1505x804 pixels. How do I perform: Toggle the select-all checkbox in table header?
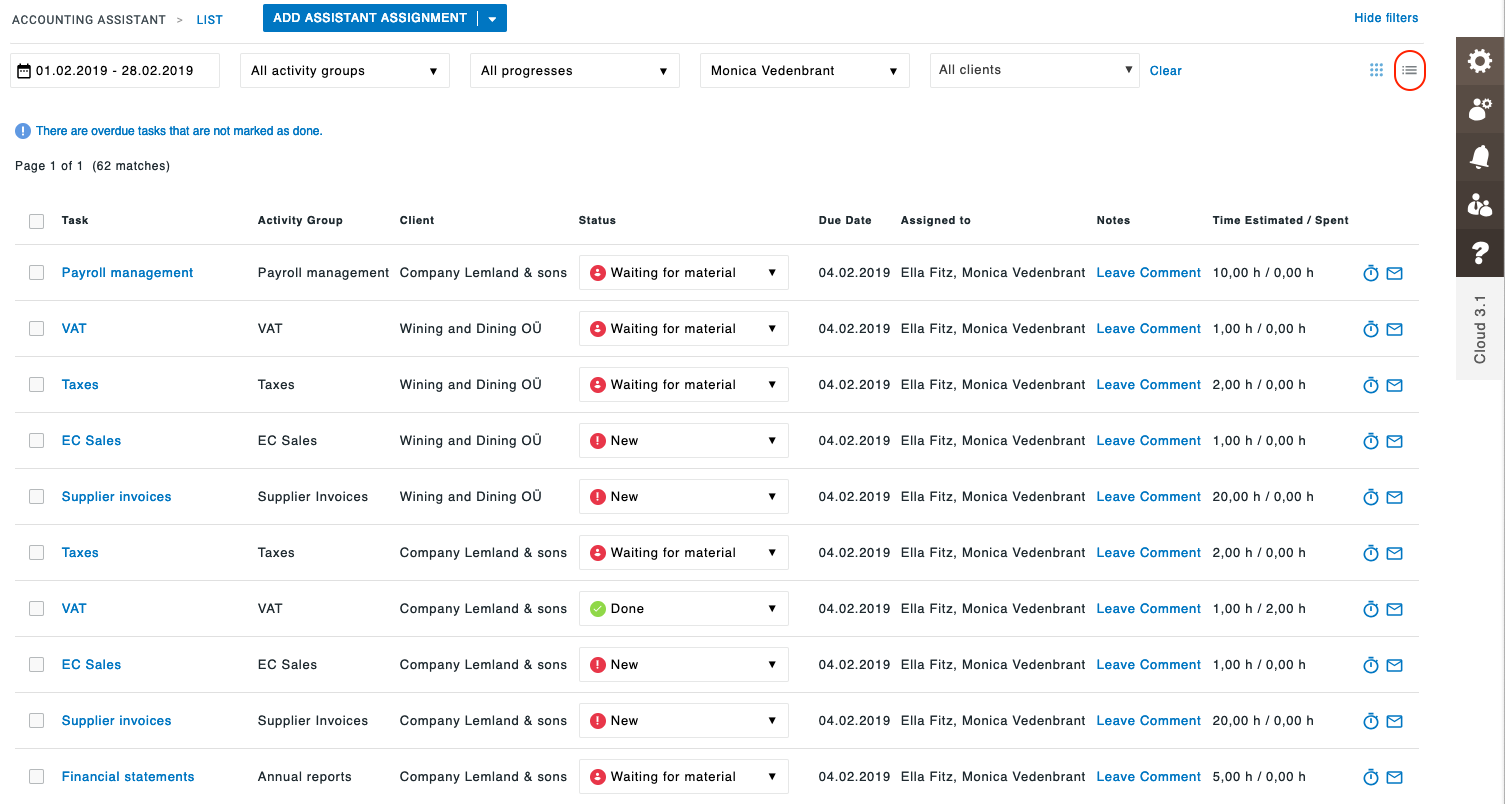[x=36, y=221]
